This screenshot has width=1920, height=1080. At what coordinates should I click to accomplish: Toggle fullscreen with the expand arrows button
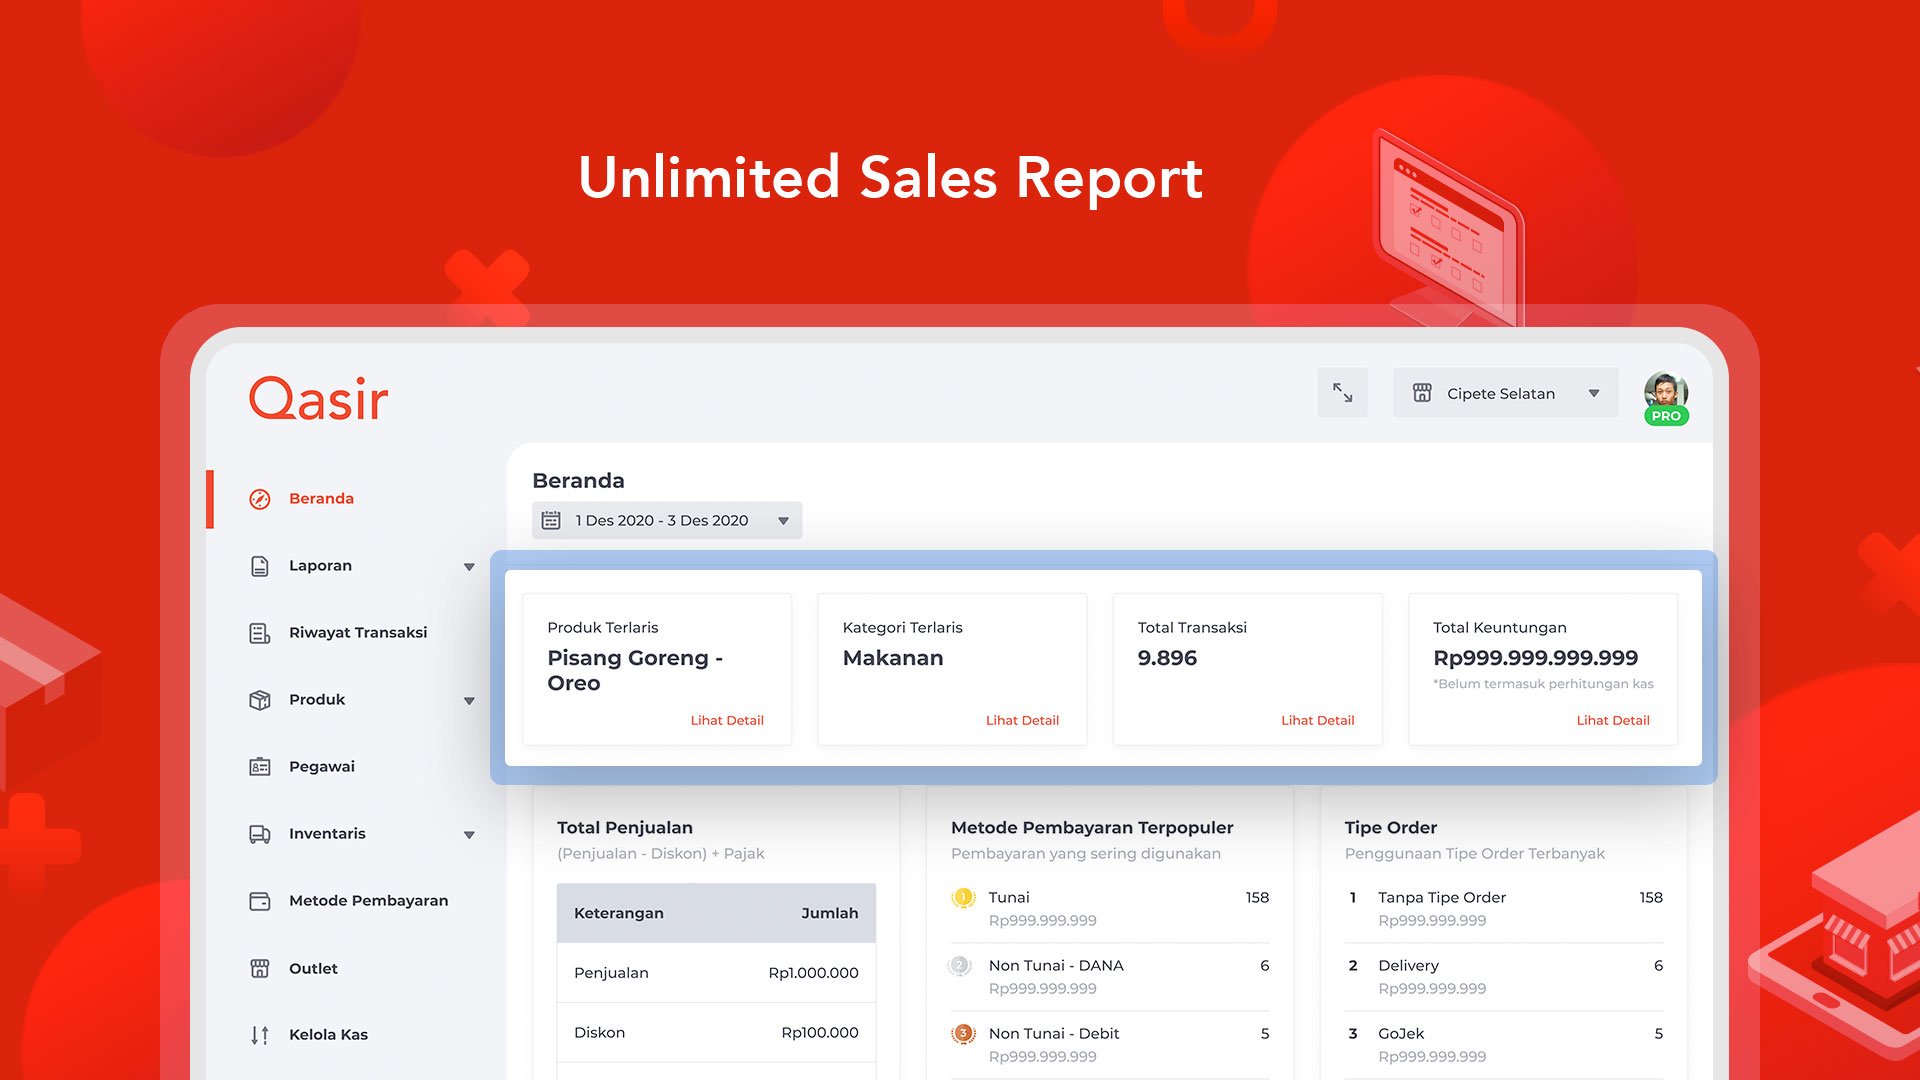click(1342, 393)
